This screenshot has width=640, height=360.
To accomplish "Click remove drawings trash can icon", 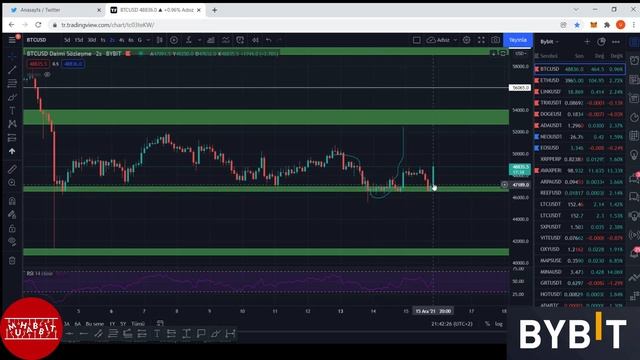I will click(x=12, y=260).
